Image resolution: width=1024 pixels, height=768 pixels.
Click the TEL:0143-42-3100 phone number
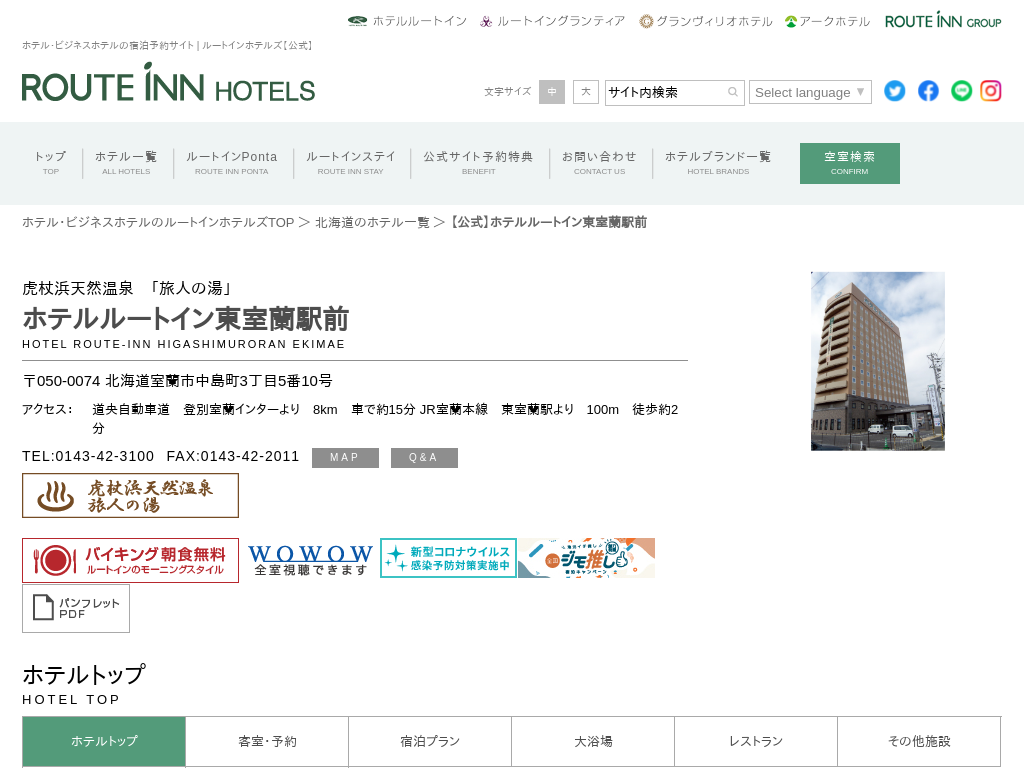(x=88, y=456)
